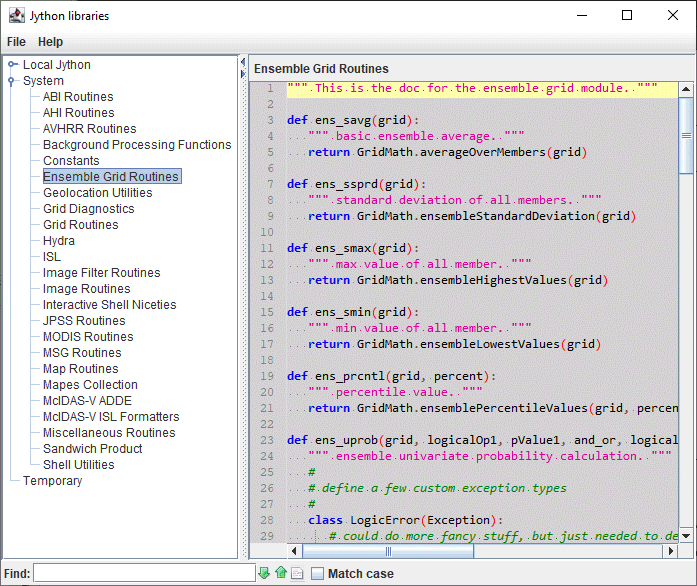Select the Local Jython label
Screen dimensions: 697x586
click(x=56, y=64)
